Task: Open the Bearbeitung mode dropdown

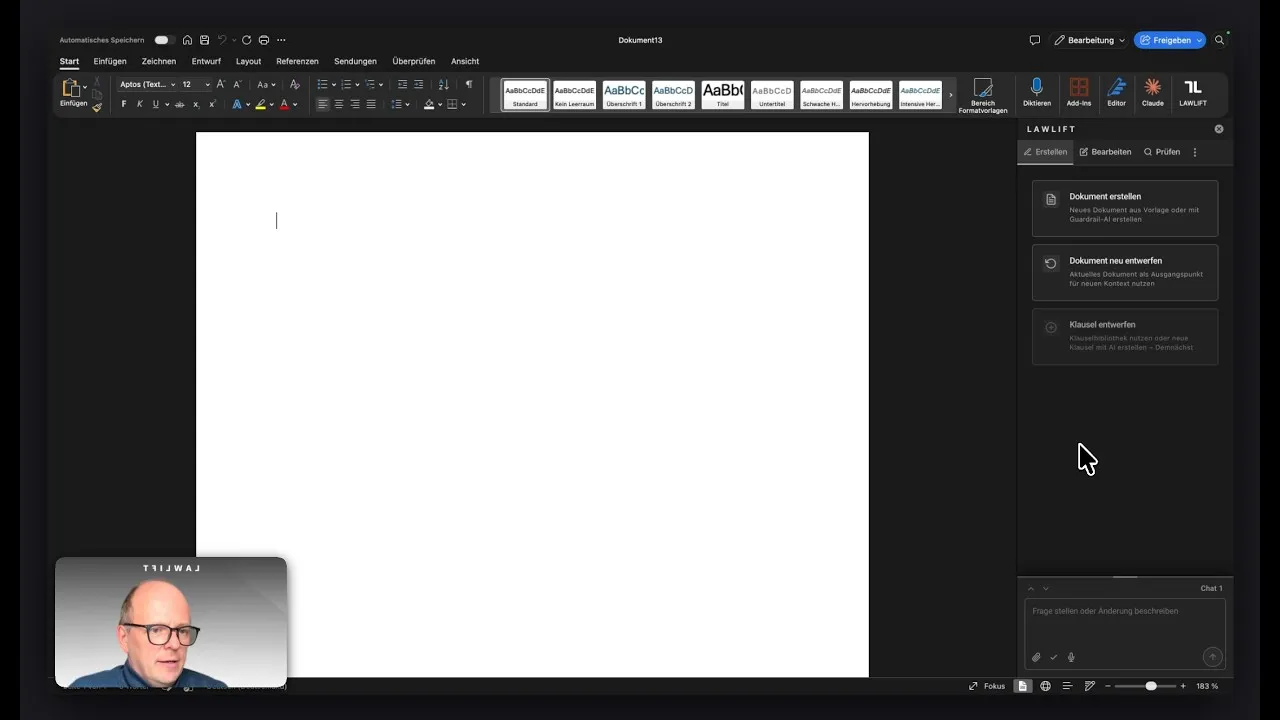Action: (x=1089, y=40)
